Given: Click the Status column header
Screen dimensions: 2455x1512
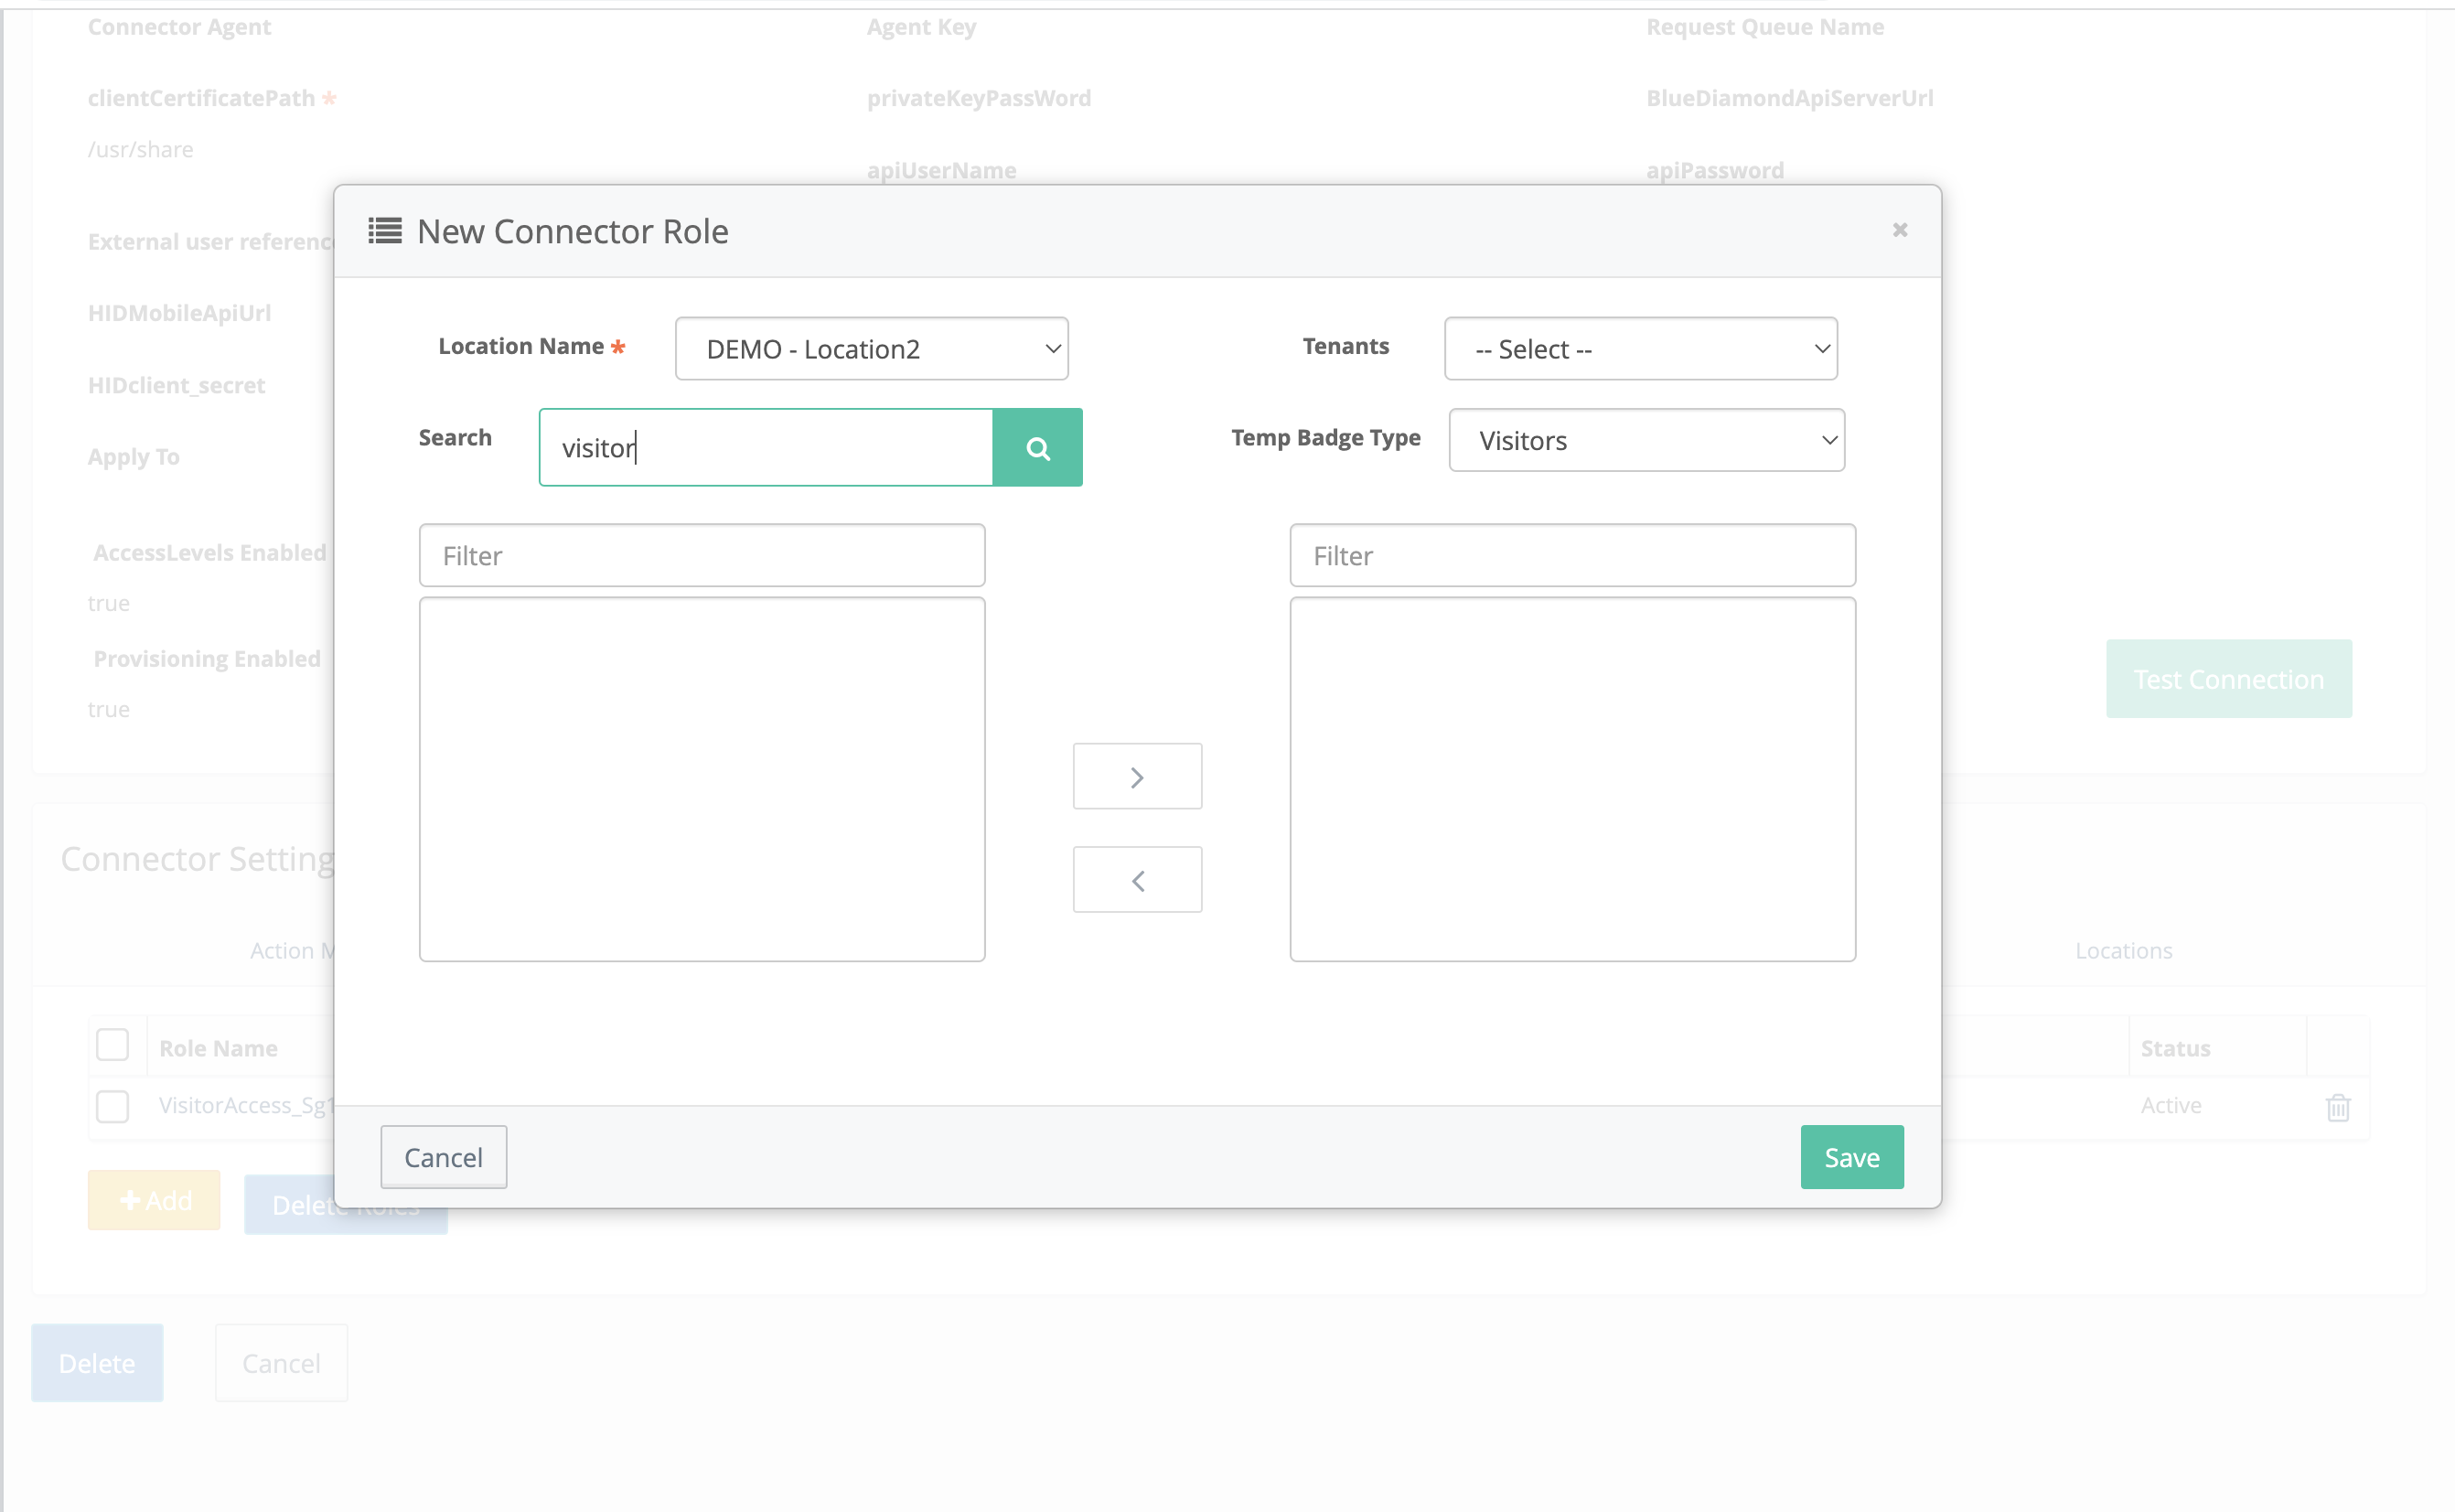Looking at the screenshot, I should [x=2175, y=1048].
